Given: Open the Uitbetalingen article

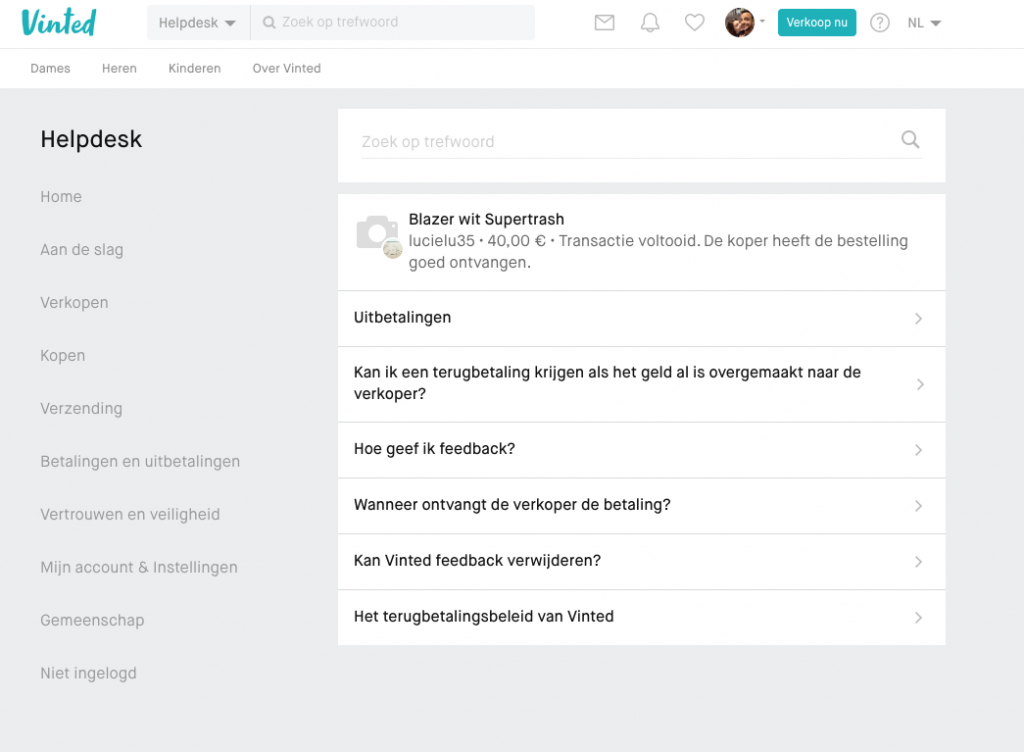Looking at the screenshot, I should 641,319.
